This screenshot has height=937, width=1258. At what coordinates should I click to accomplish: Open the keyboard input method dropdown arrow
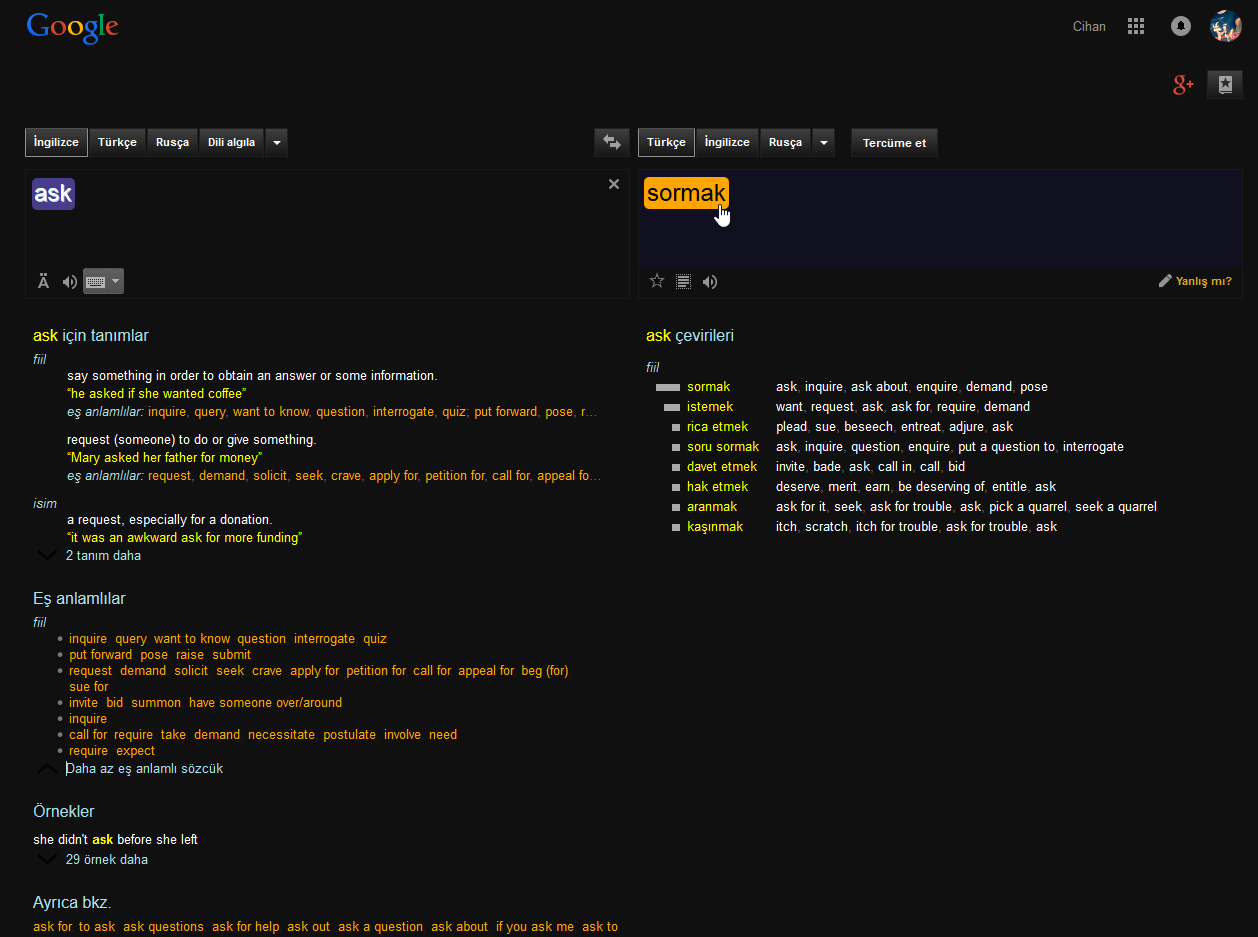click(116, 282)
